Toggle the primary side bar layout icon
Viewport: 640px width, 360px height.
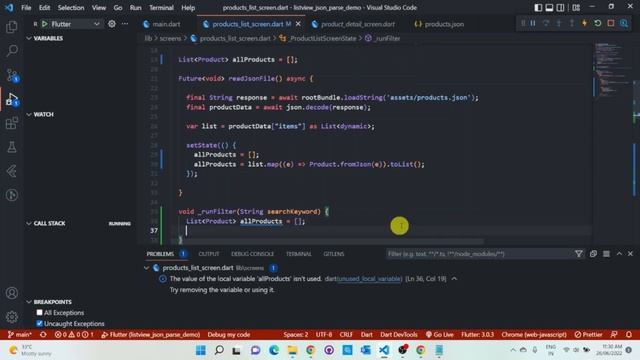(x=538, y=7)
